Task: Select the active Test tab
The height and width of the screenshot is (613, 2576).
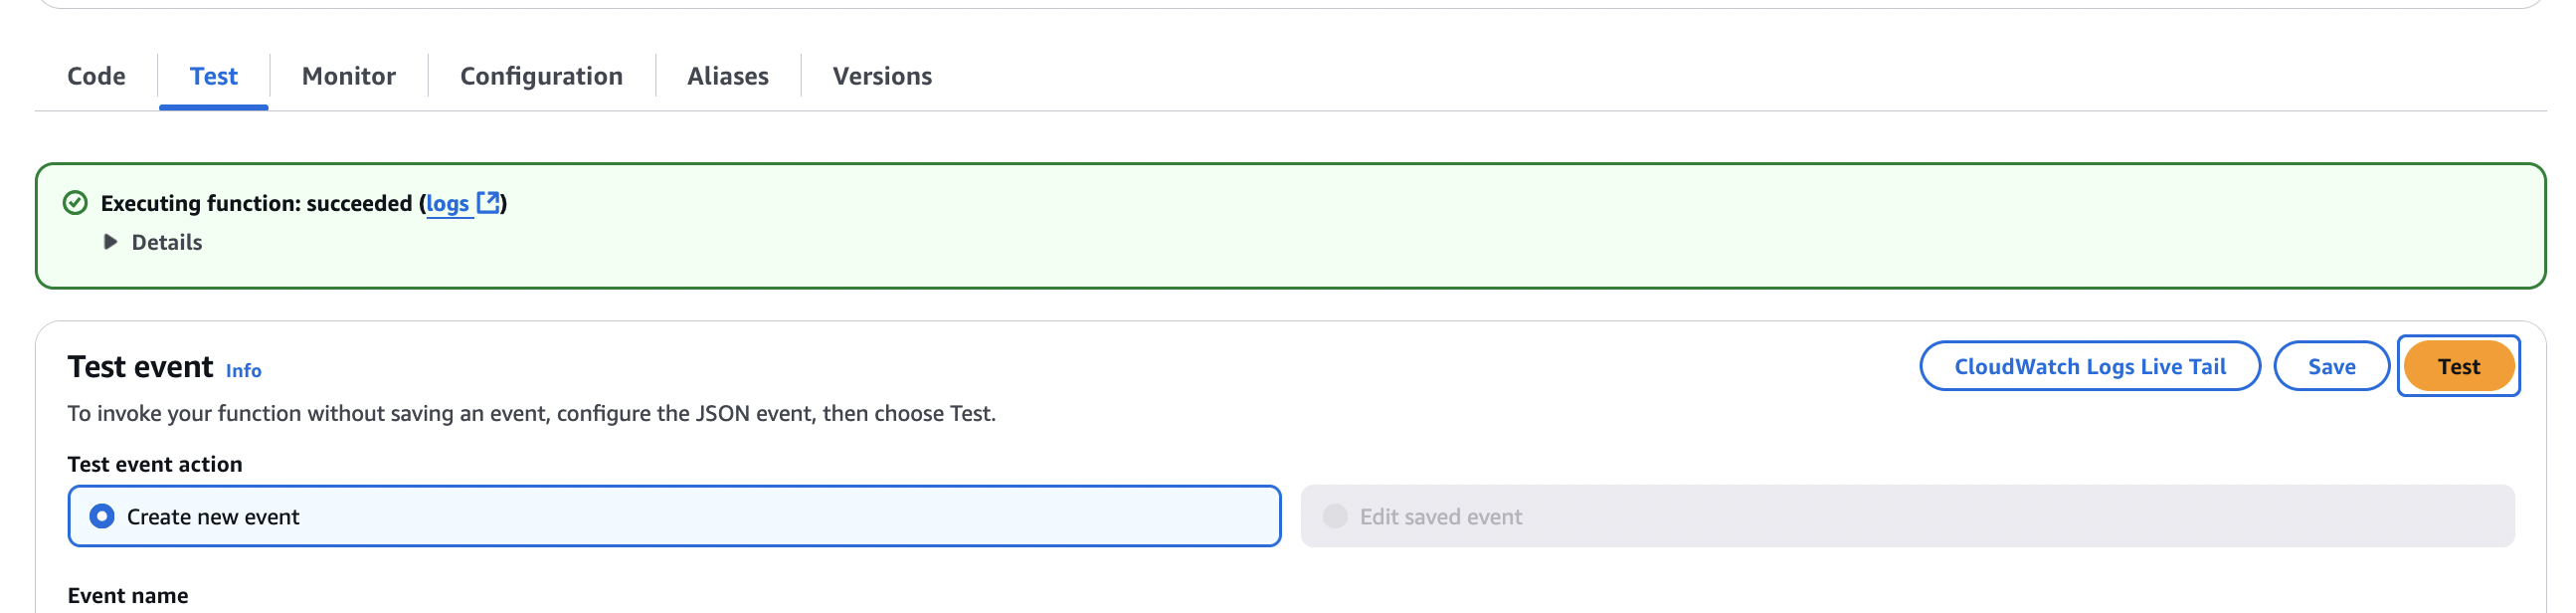Action: pyautogui.click(x=213, y=75)
